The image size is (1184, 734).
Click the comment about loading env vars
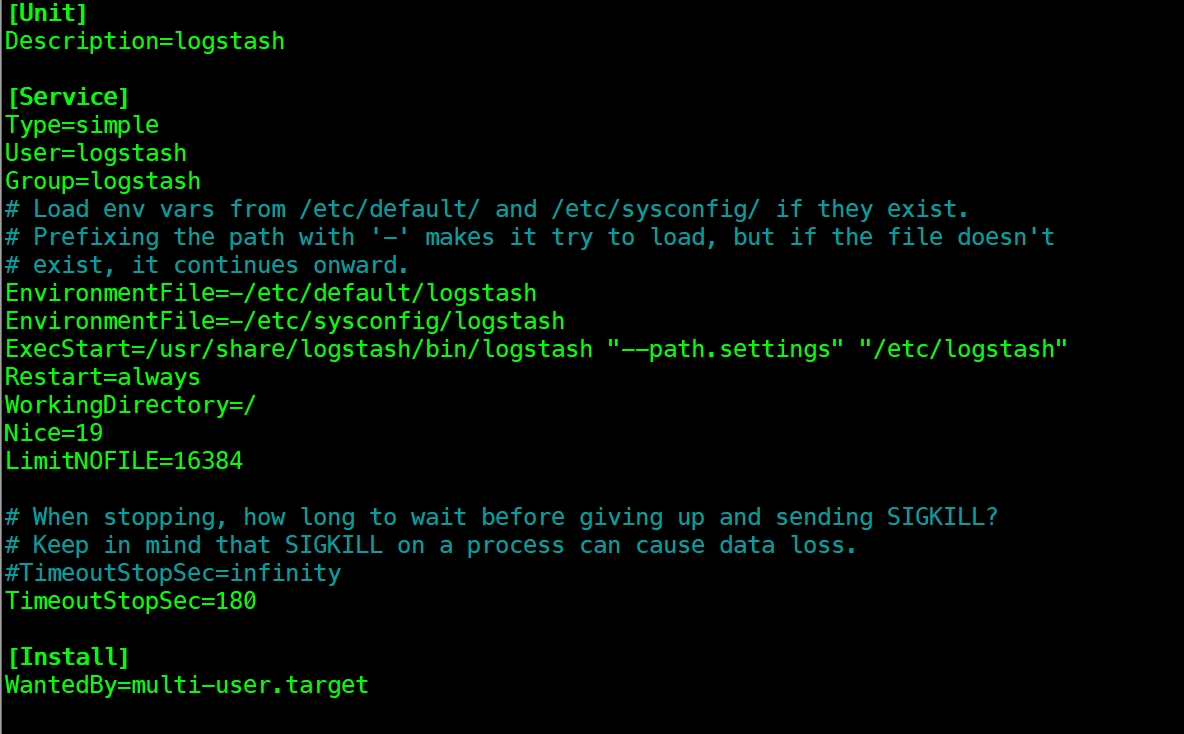486,209
